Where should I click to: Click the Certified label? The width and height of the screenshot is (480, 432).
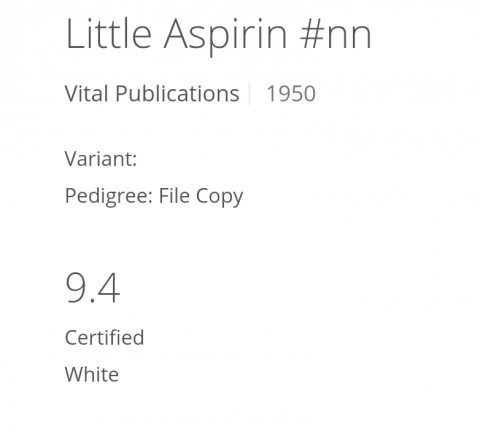click(x=104, y=337)
